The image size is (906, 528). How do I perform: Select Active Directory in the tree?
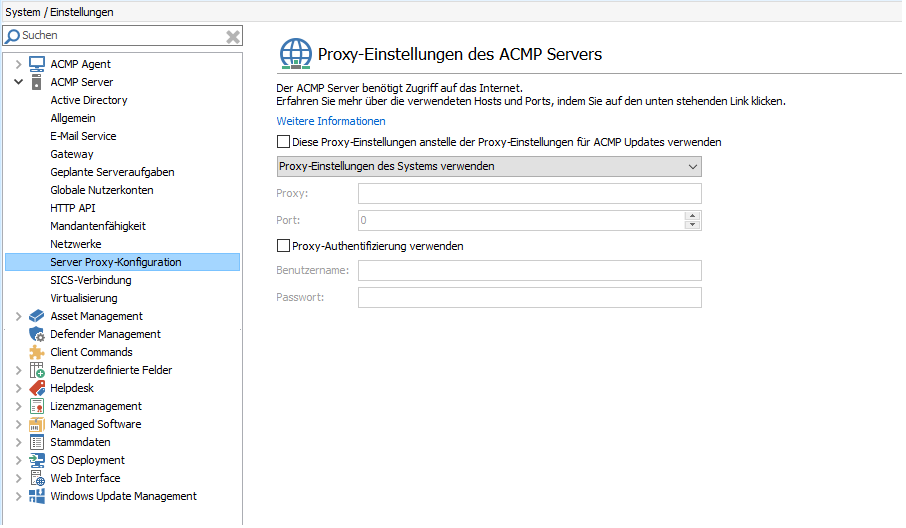tap(88, 100)
